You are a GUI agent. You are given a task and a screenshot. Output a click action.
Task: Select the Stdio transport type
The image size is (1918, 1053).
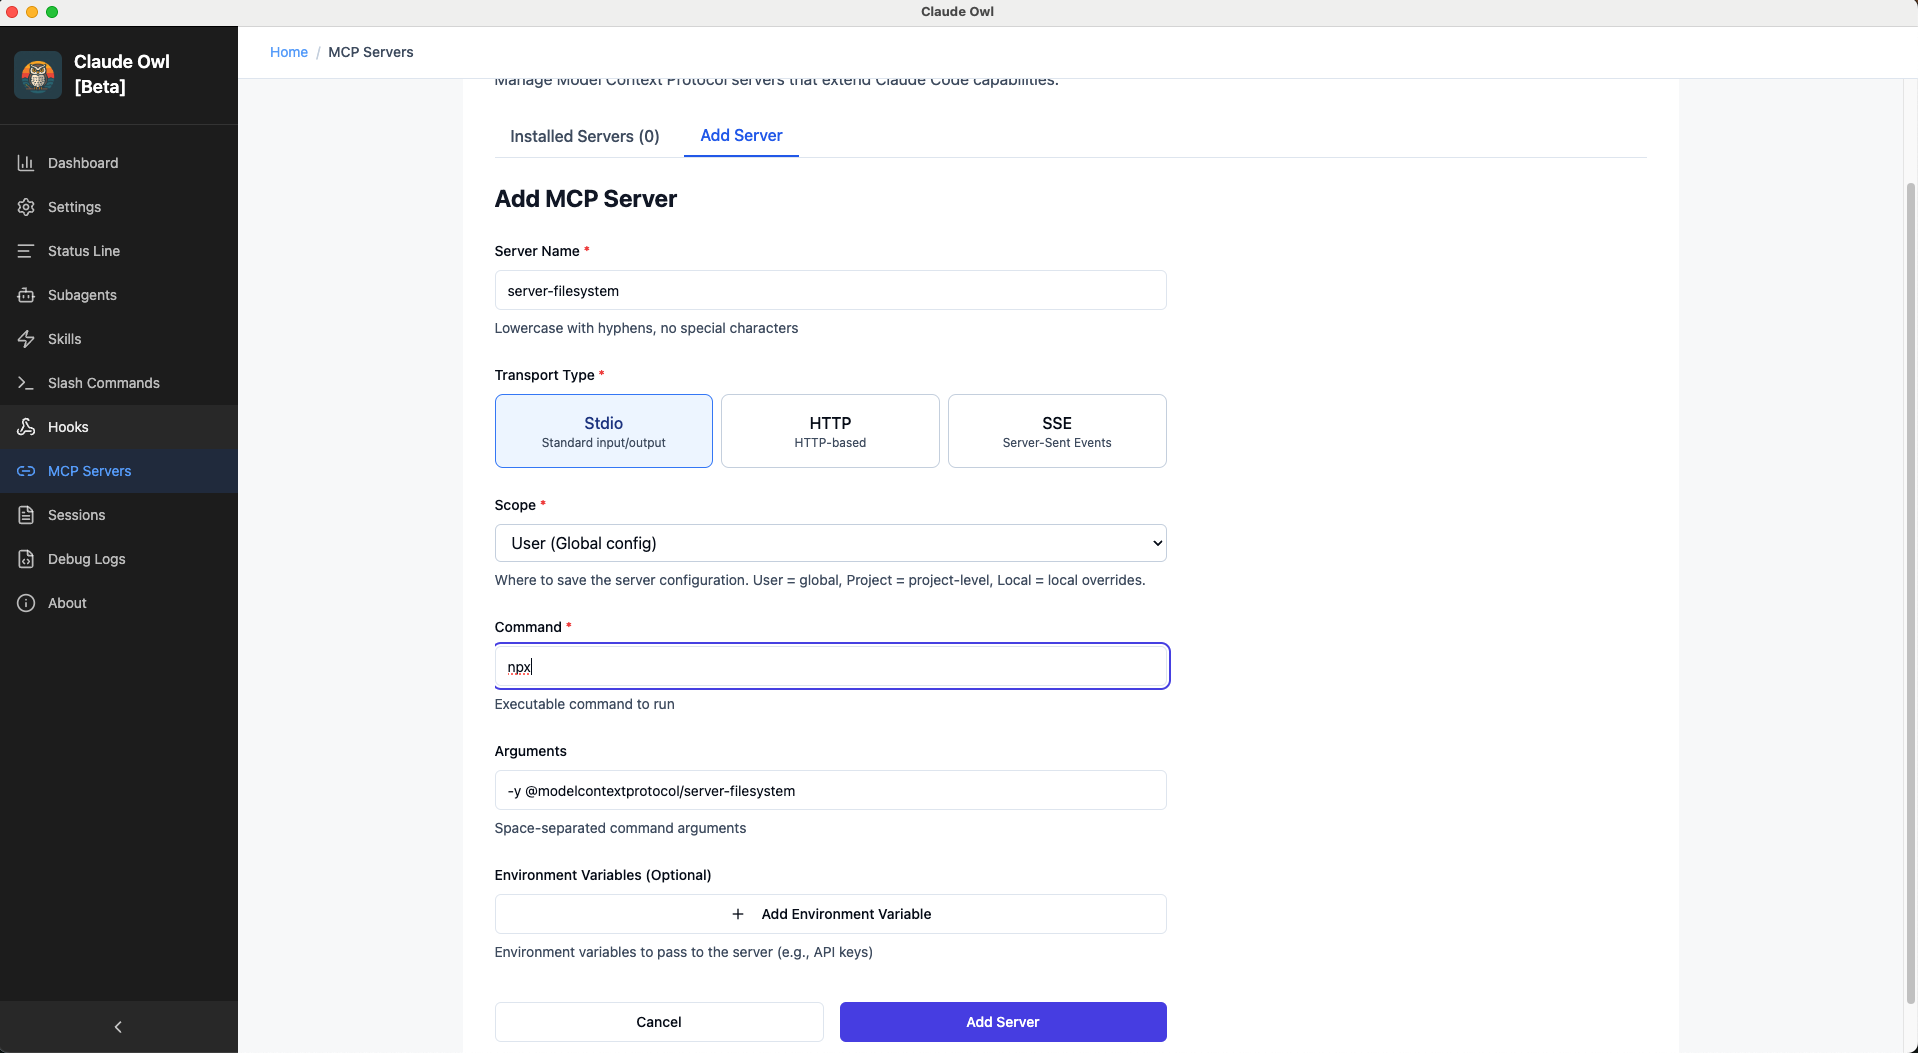[603, 431]
